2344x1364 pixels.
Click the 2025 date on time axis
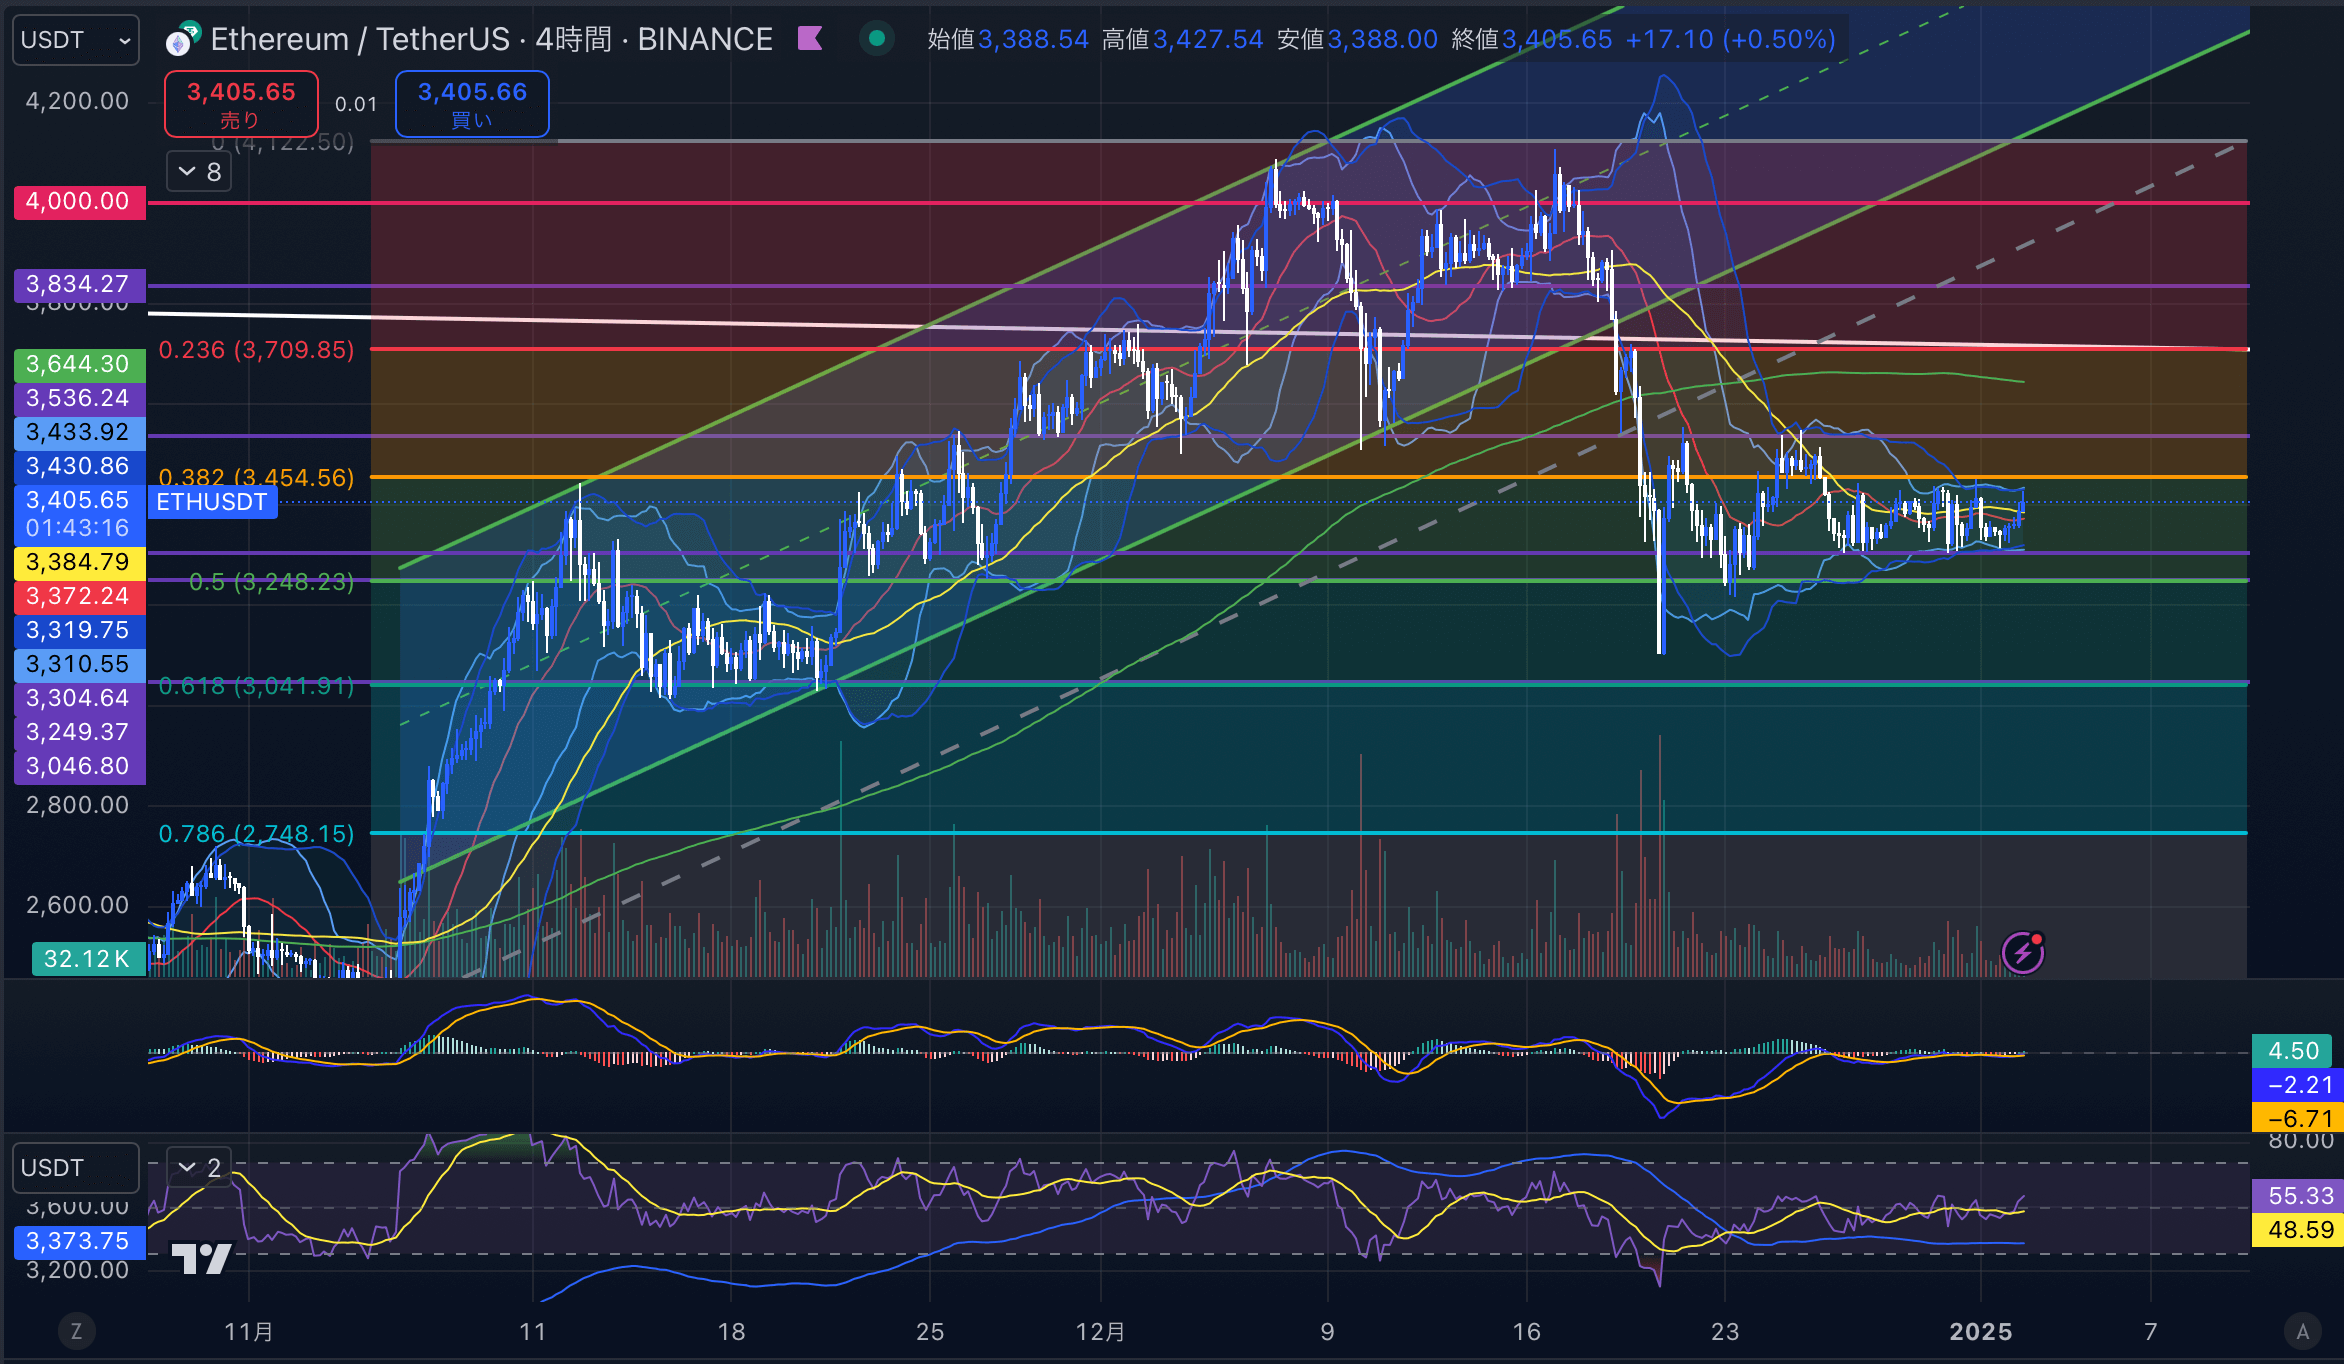pos(1980,1332)
